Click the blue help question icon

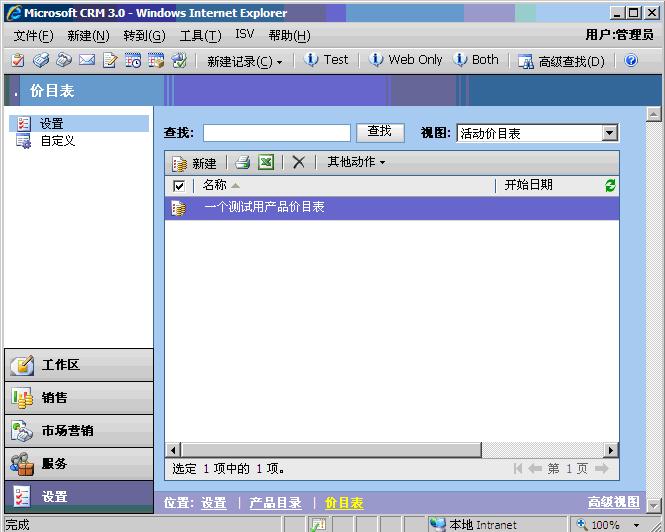pos(631,60)
